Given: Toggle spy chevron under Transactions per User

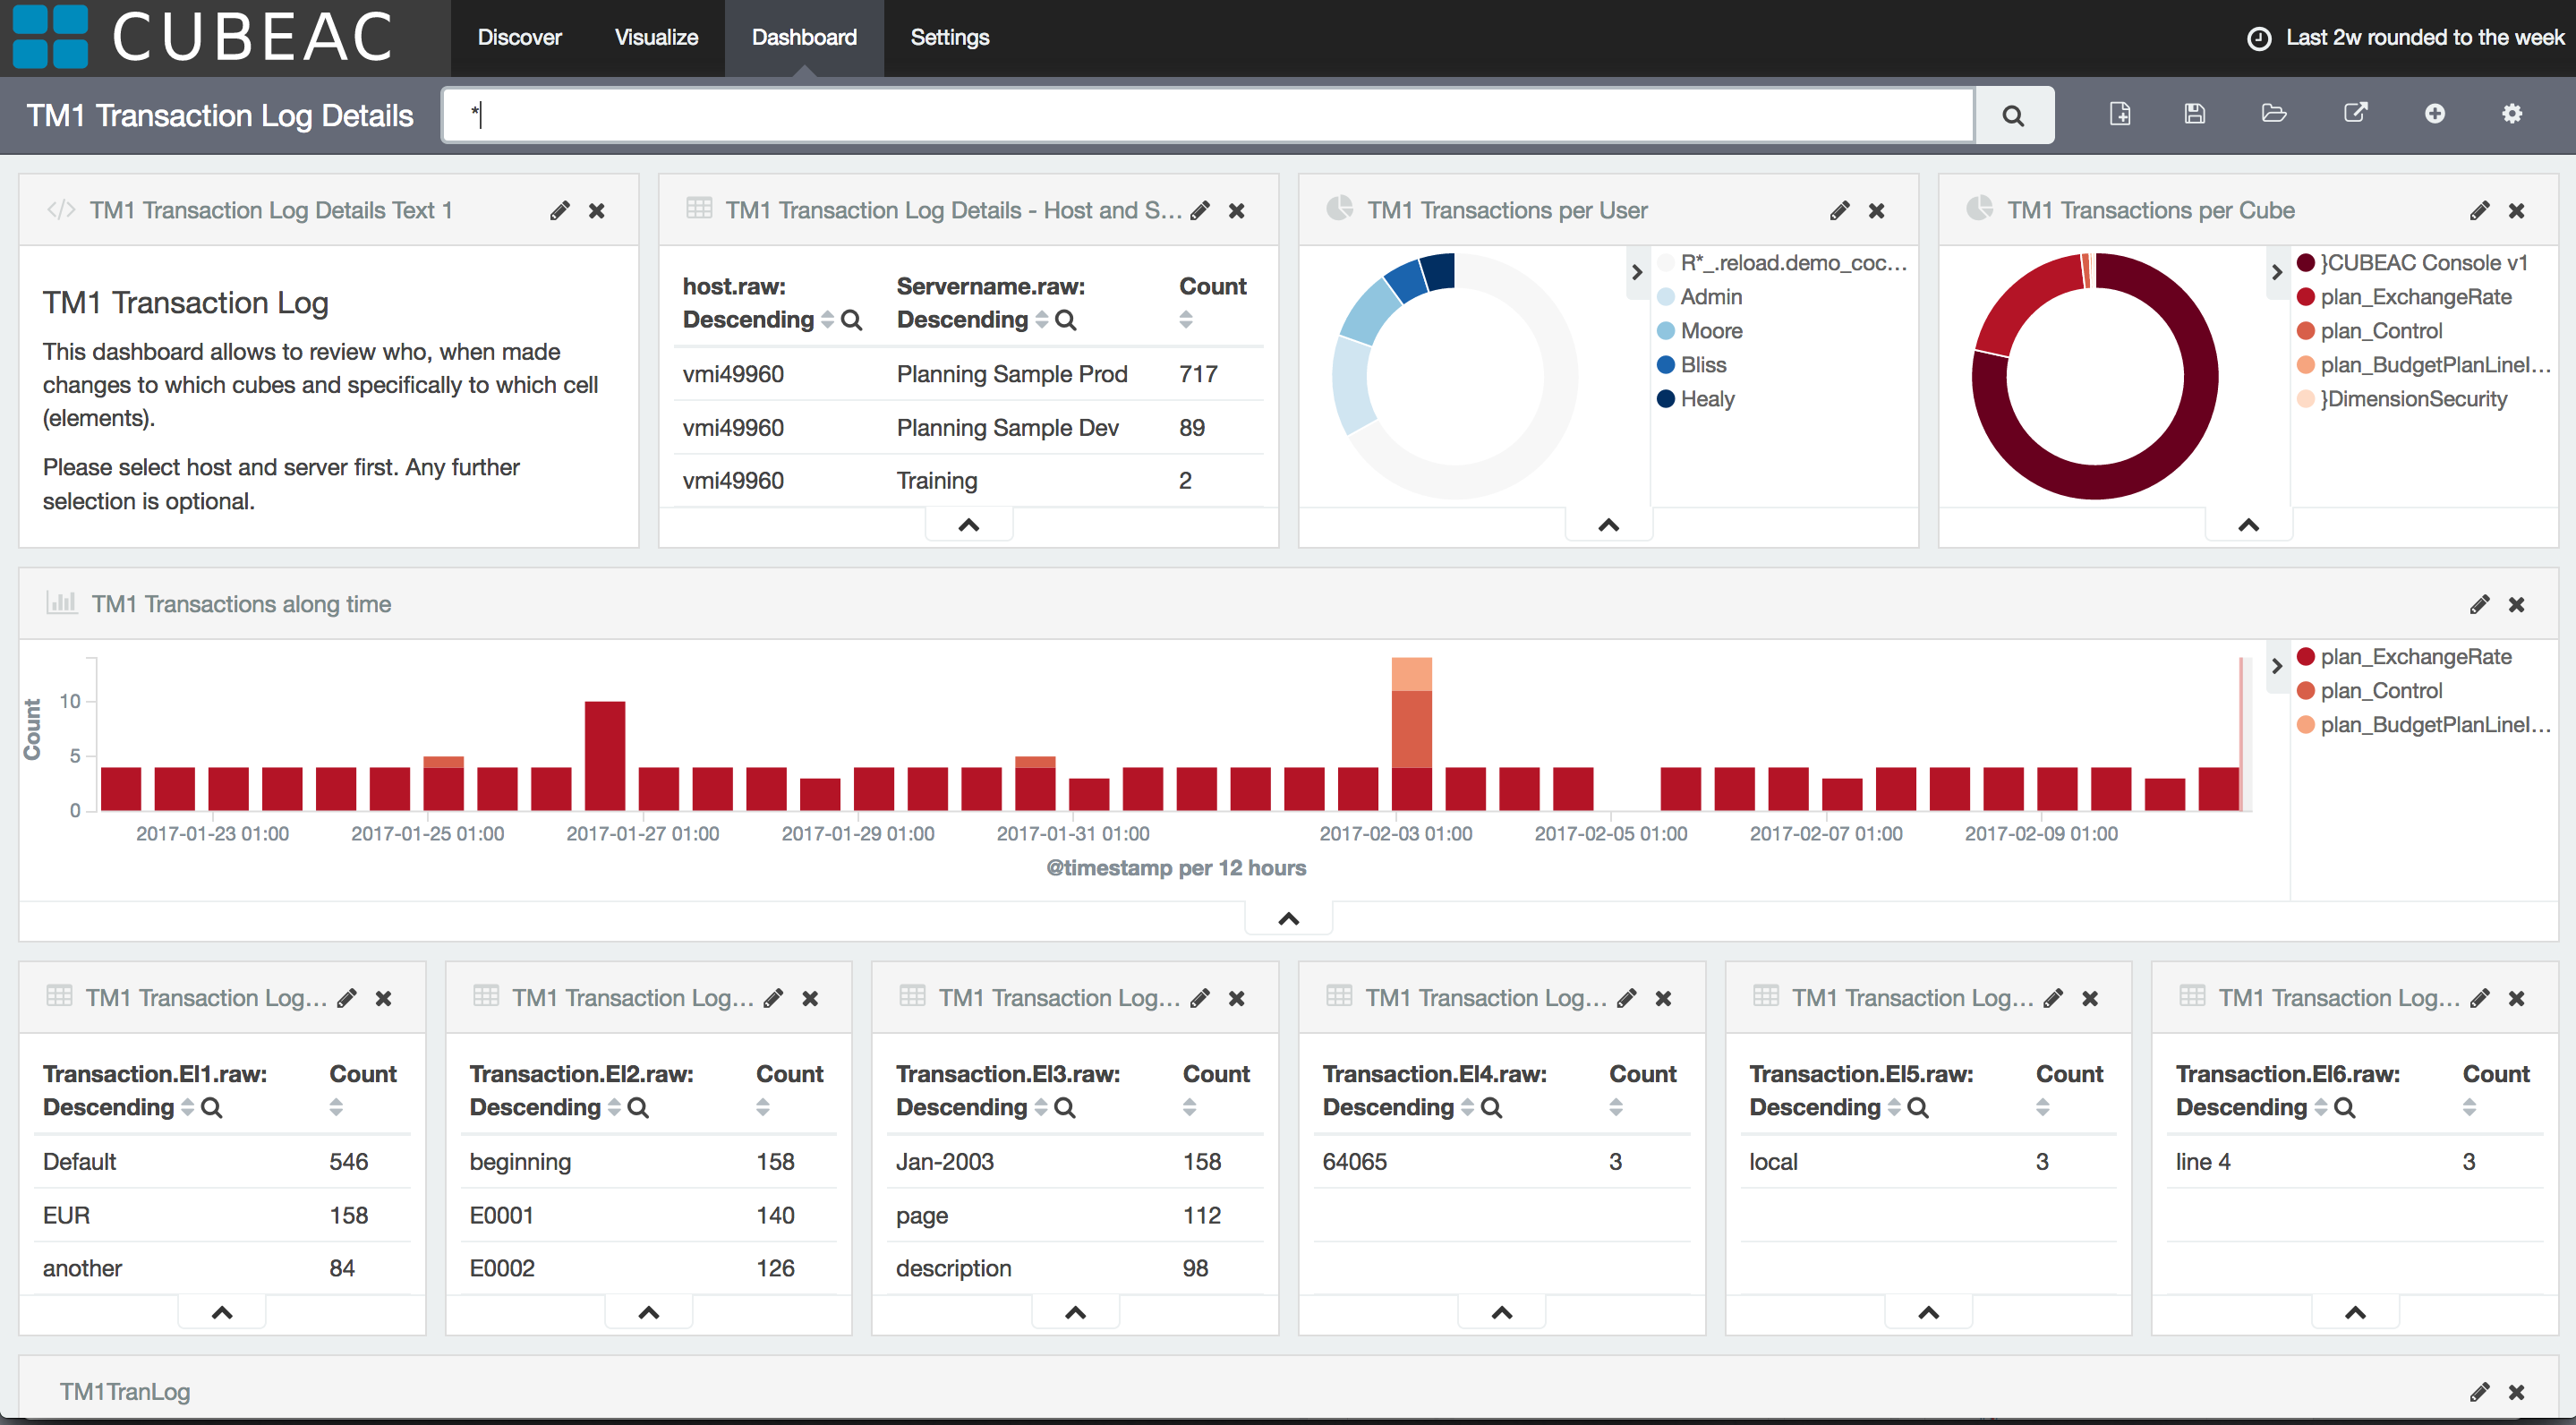Looking at the screenshot, I should tap(1609, 525).
